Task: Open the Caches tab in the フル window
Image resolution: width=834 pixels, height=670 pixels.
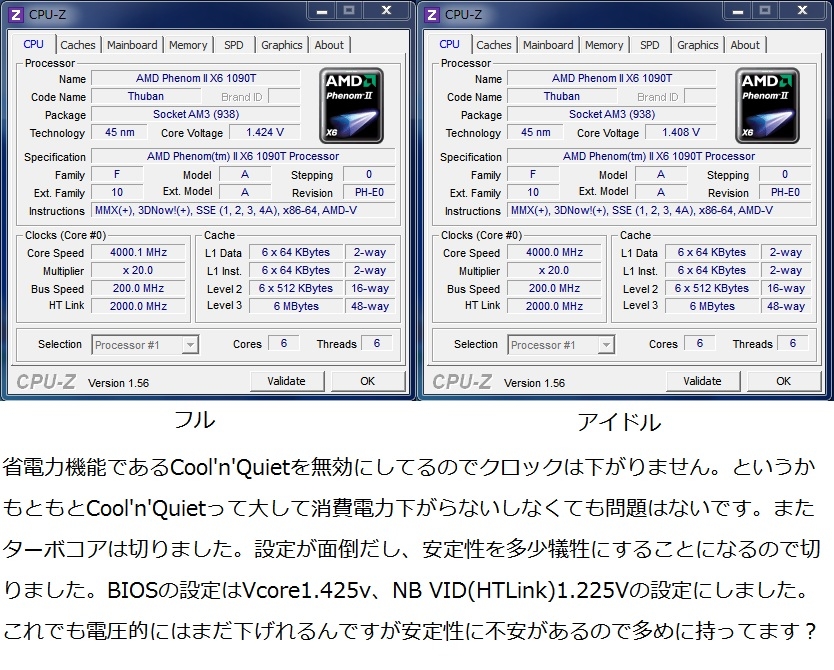Action: (78, 45)
